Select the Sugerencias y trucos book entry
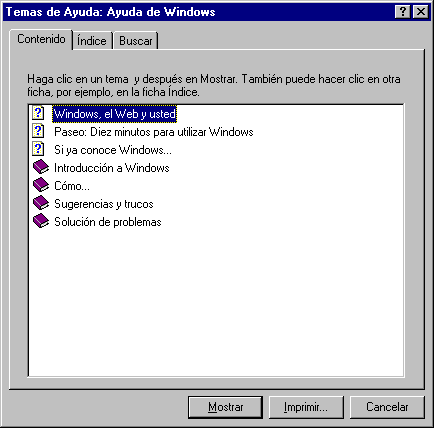434x428 pixels. pyautogui.click(x=104, y=204)
